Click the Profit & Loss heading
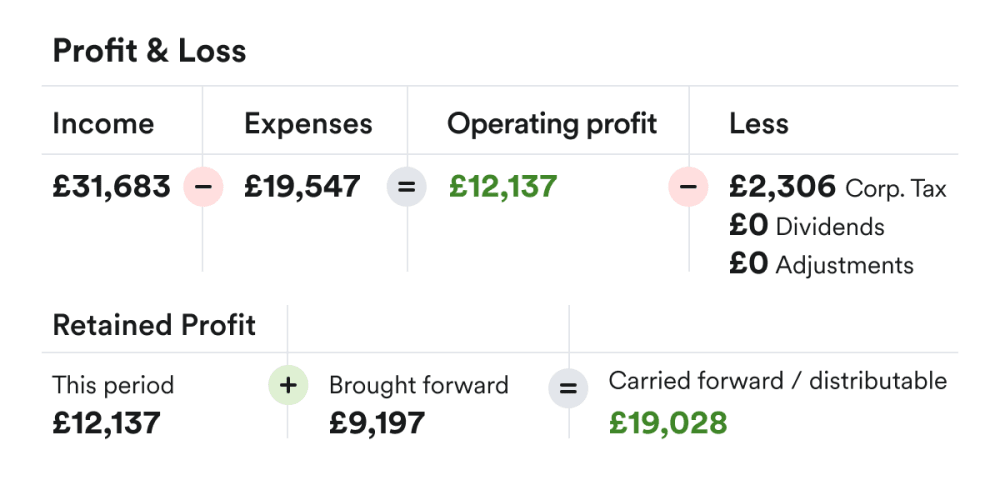Image resolution: width=1000 pixels, height=500 pixels. tap(149, 51)
